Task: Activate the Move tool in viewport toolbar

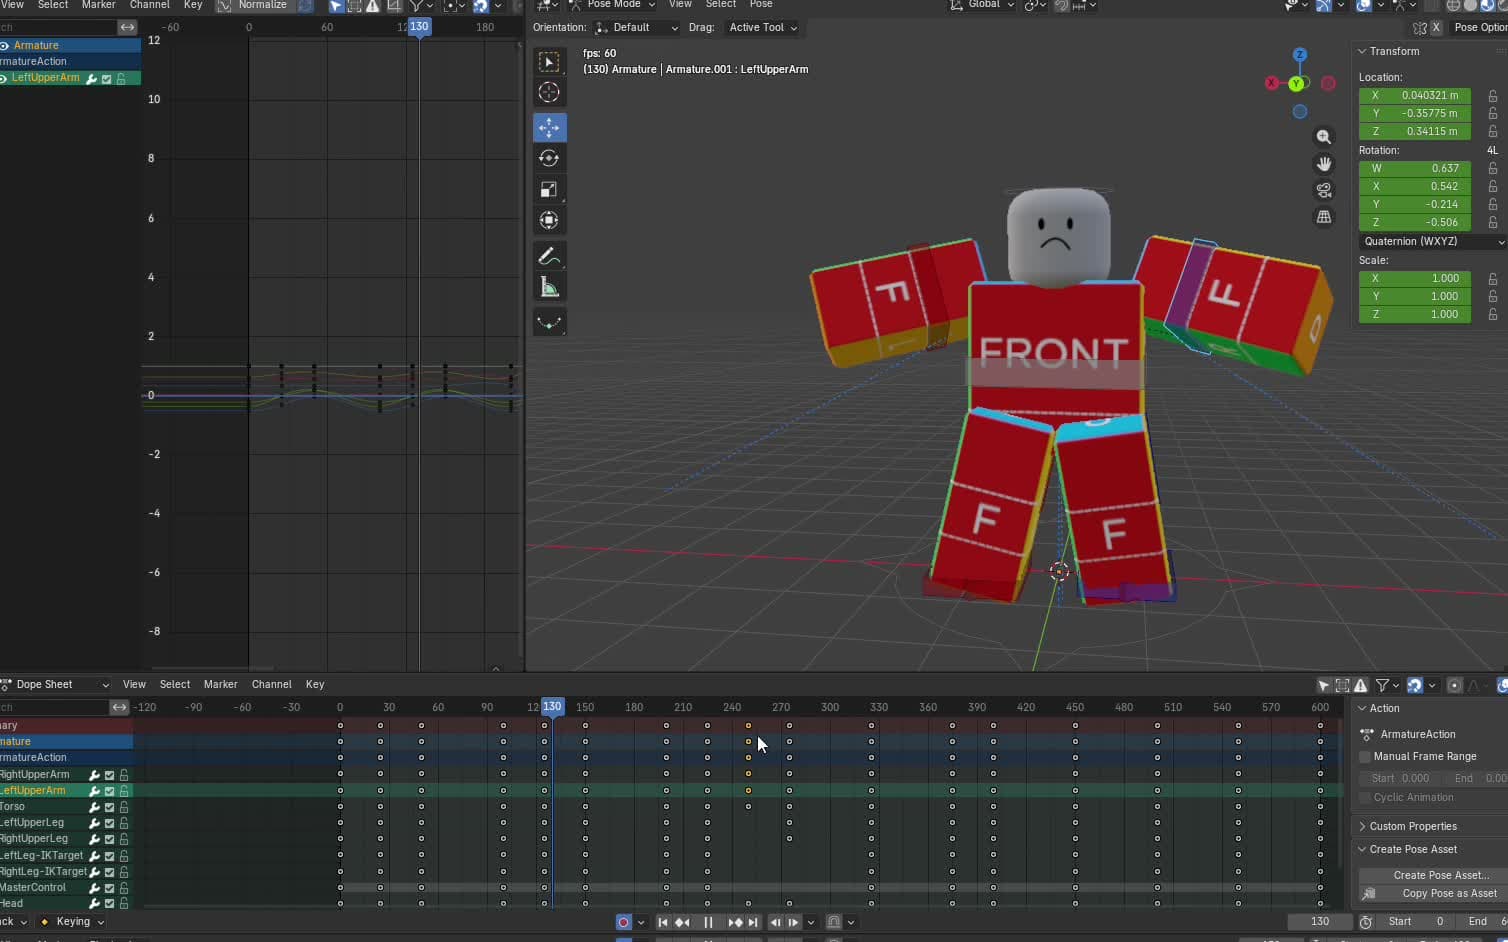Action: tap(549, 127)
